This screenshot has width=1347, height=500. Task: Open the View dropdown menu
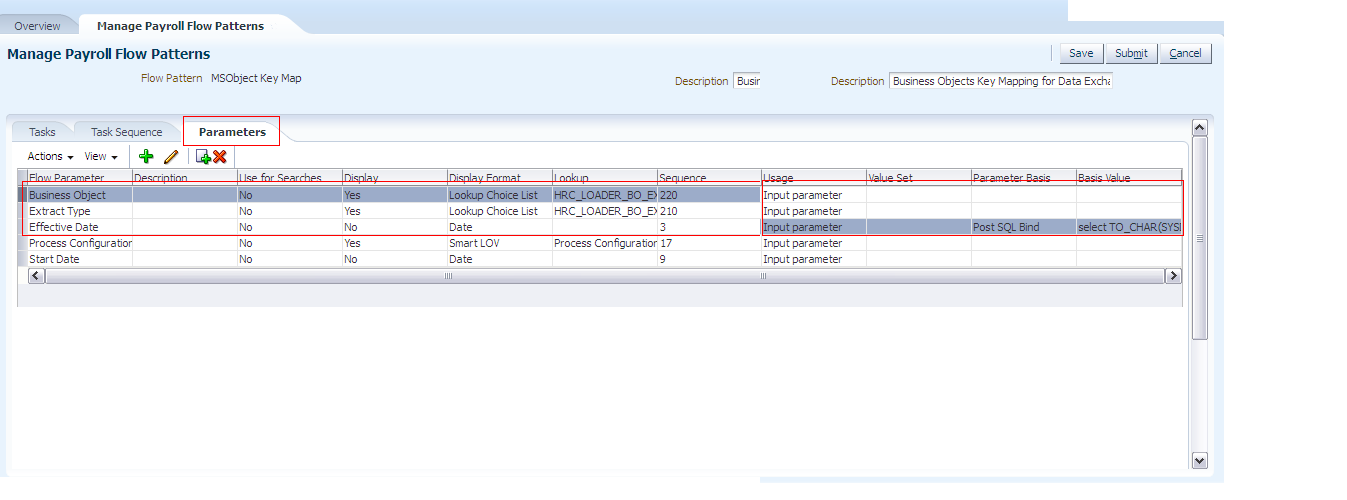(101, 157)
